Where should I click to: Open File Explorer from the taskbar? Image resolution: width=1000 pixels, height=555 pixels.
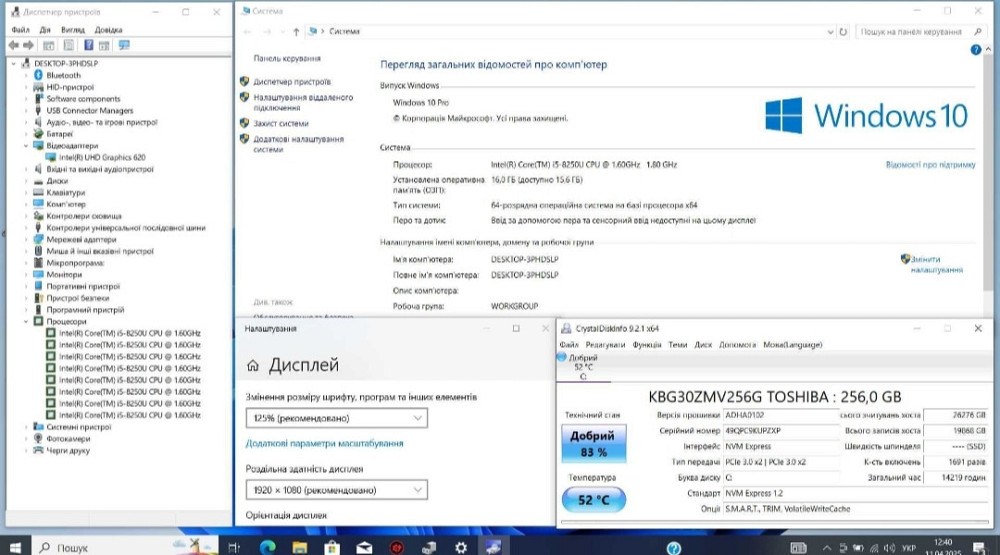pyautogui.click(x=299, y=547)
